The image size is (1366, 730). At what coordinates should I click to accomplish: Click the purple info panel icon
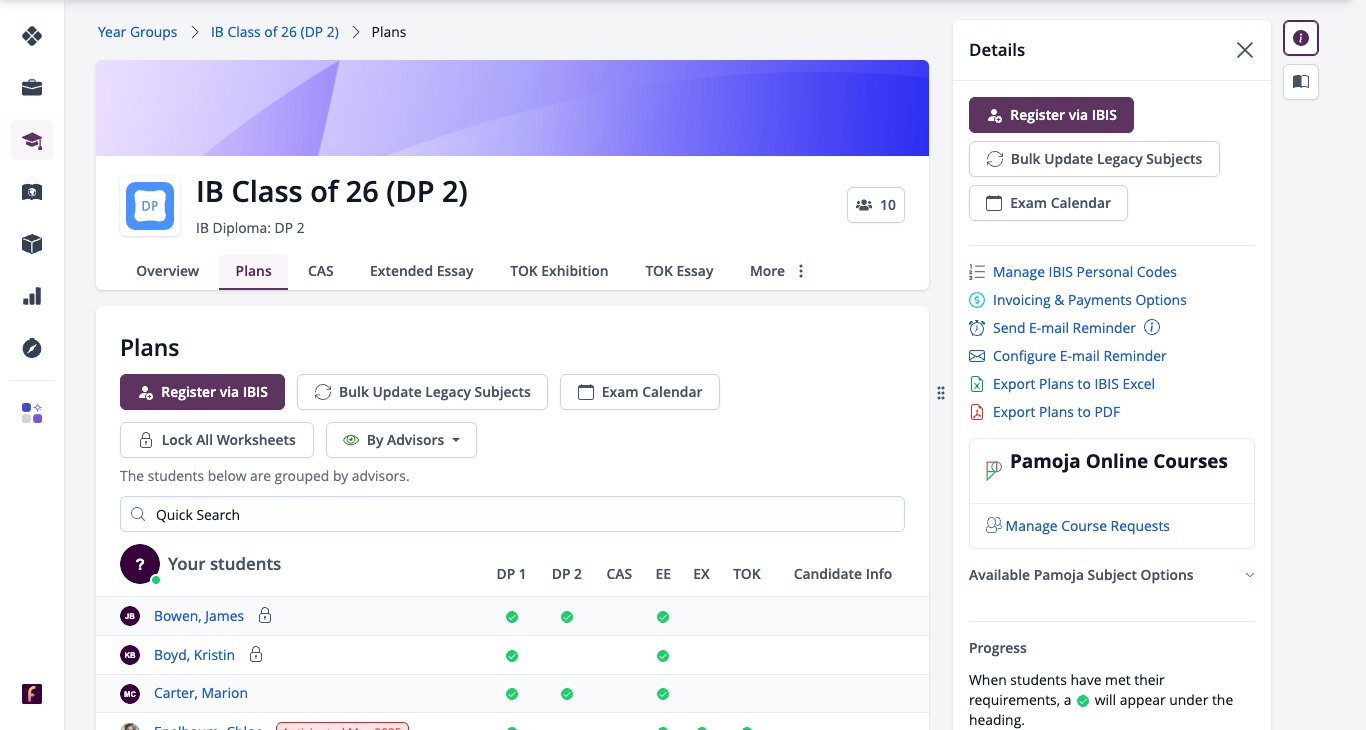pyautogui.click(x=1301, y=38)
